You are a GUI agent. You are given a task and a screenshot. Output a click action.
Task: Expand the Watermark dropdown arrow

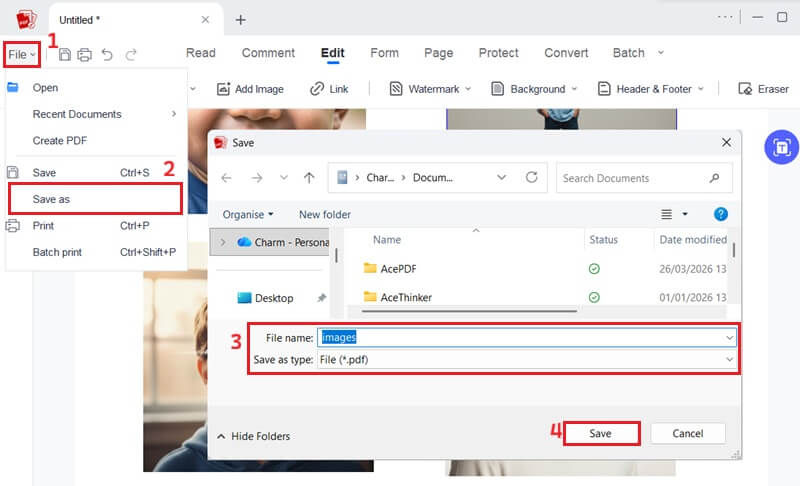click(468, 89)
